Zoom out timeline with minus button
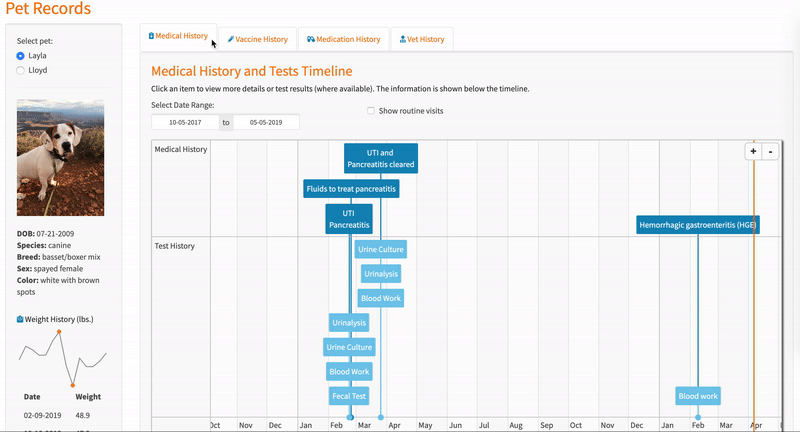The width and height of the screenshot is (800, 432). [x=770, y=152]
